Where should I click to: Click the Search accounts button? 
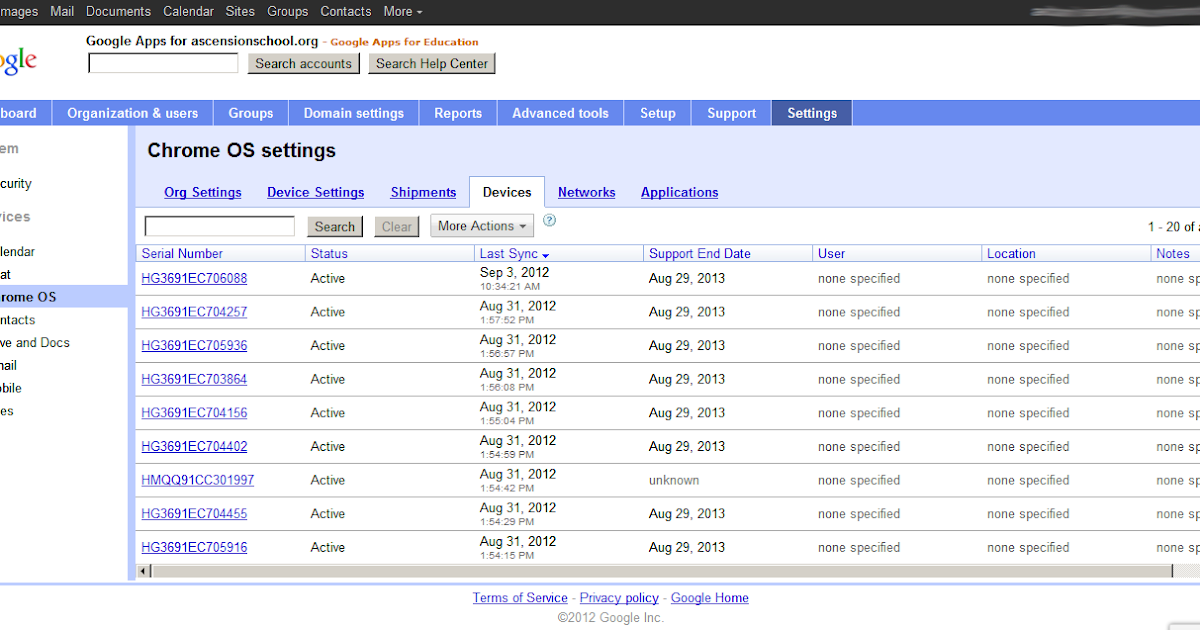[x=304, y=63]
